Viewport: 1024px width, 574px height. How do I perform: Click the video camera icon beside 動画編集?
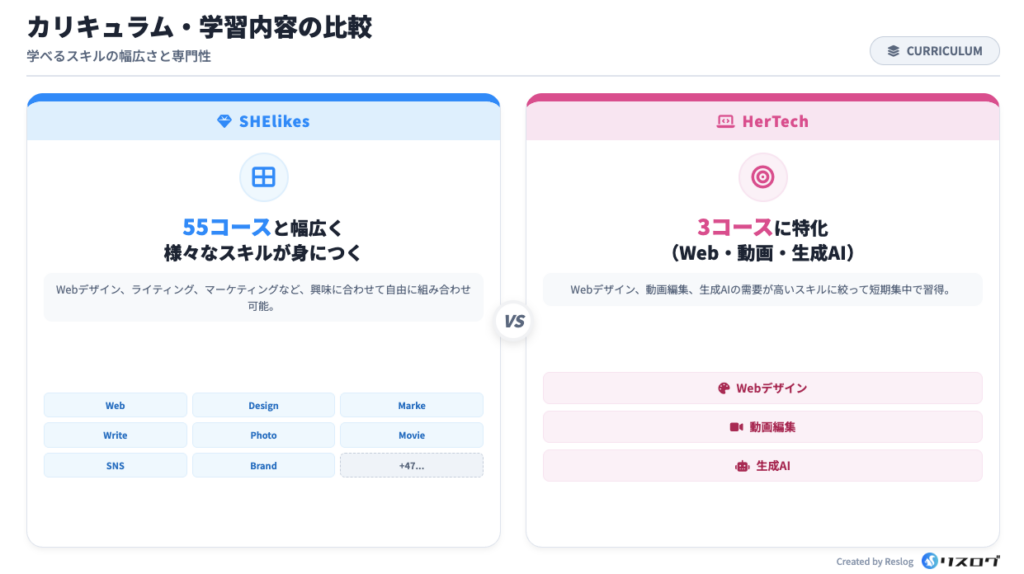[737, 427]
